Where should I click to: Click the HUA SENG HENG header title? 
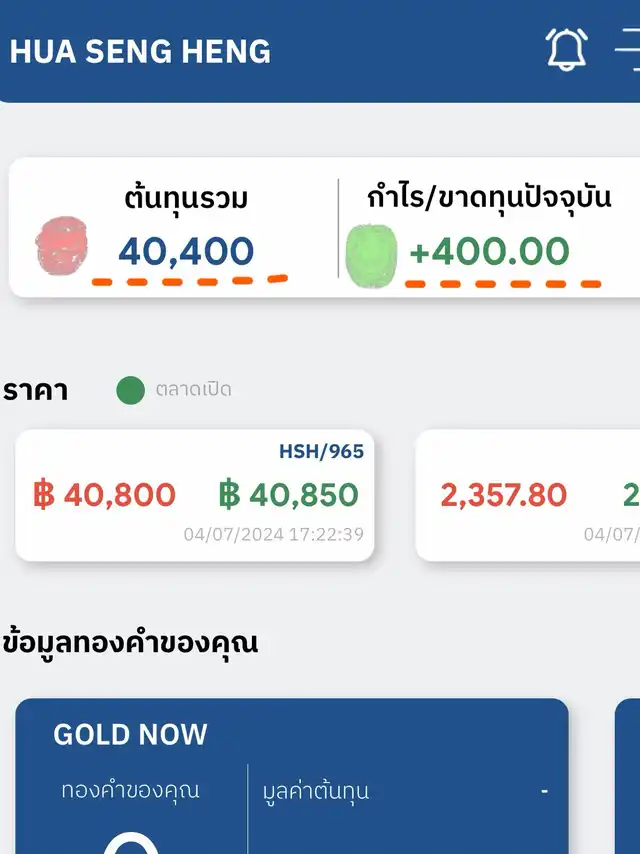click(x=140, y=51)
